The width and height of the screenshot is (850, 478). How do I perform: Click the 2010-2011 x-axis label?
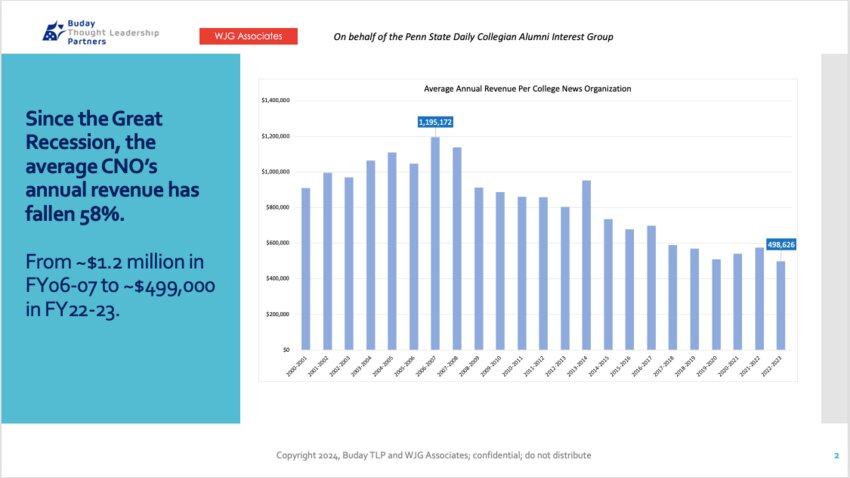click(x=513, y=366)
